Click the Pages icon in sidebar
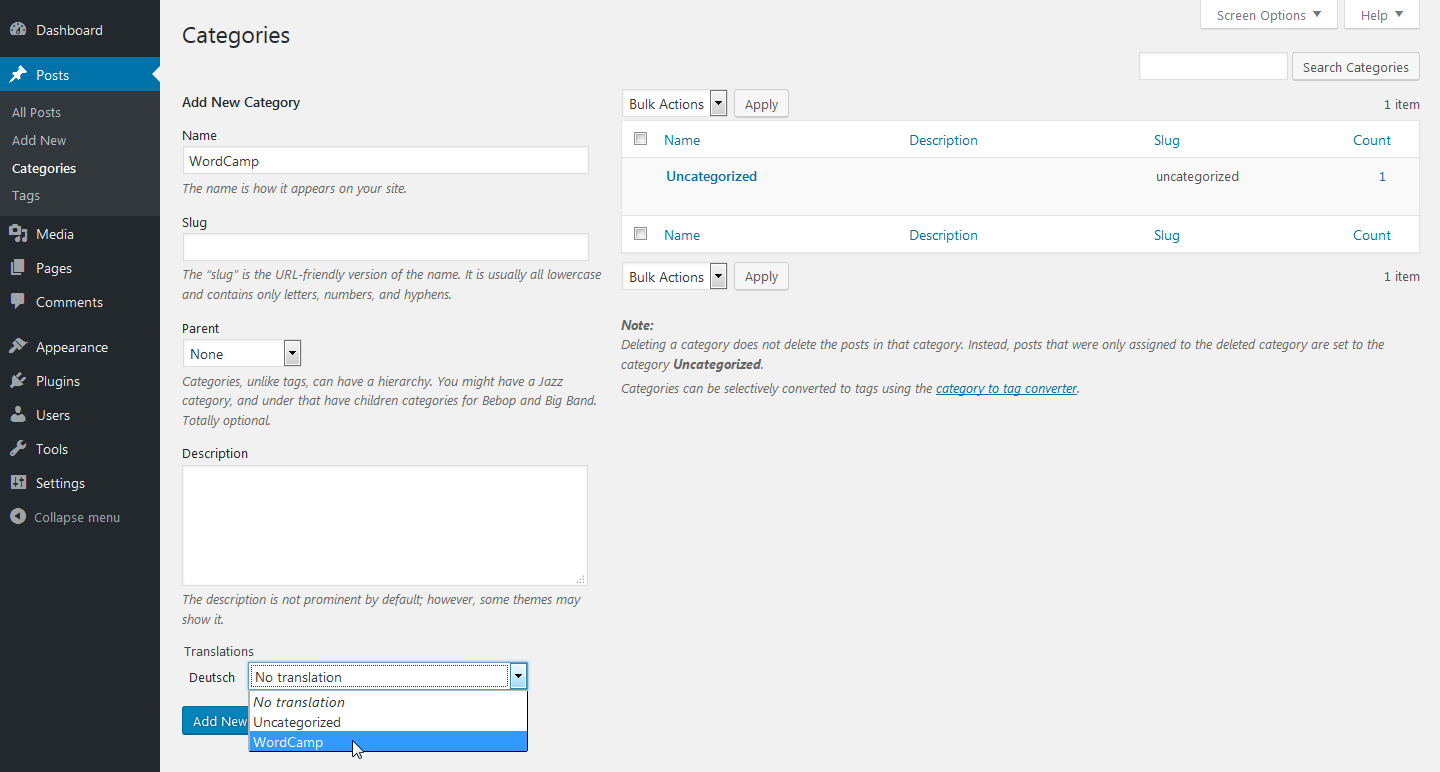The image size is (1440, 772). [18, 268]
